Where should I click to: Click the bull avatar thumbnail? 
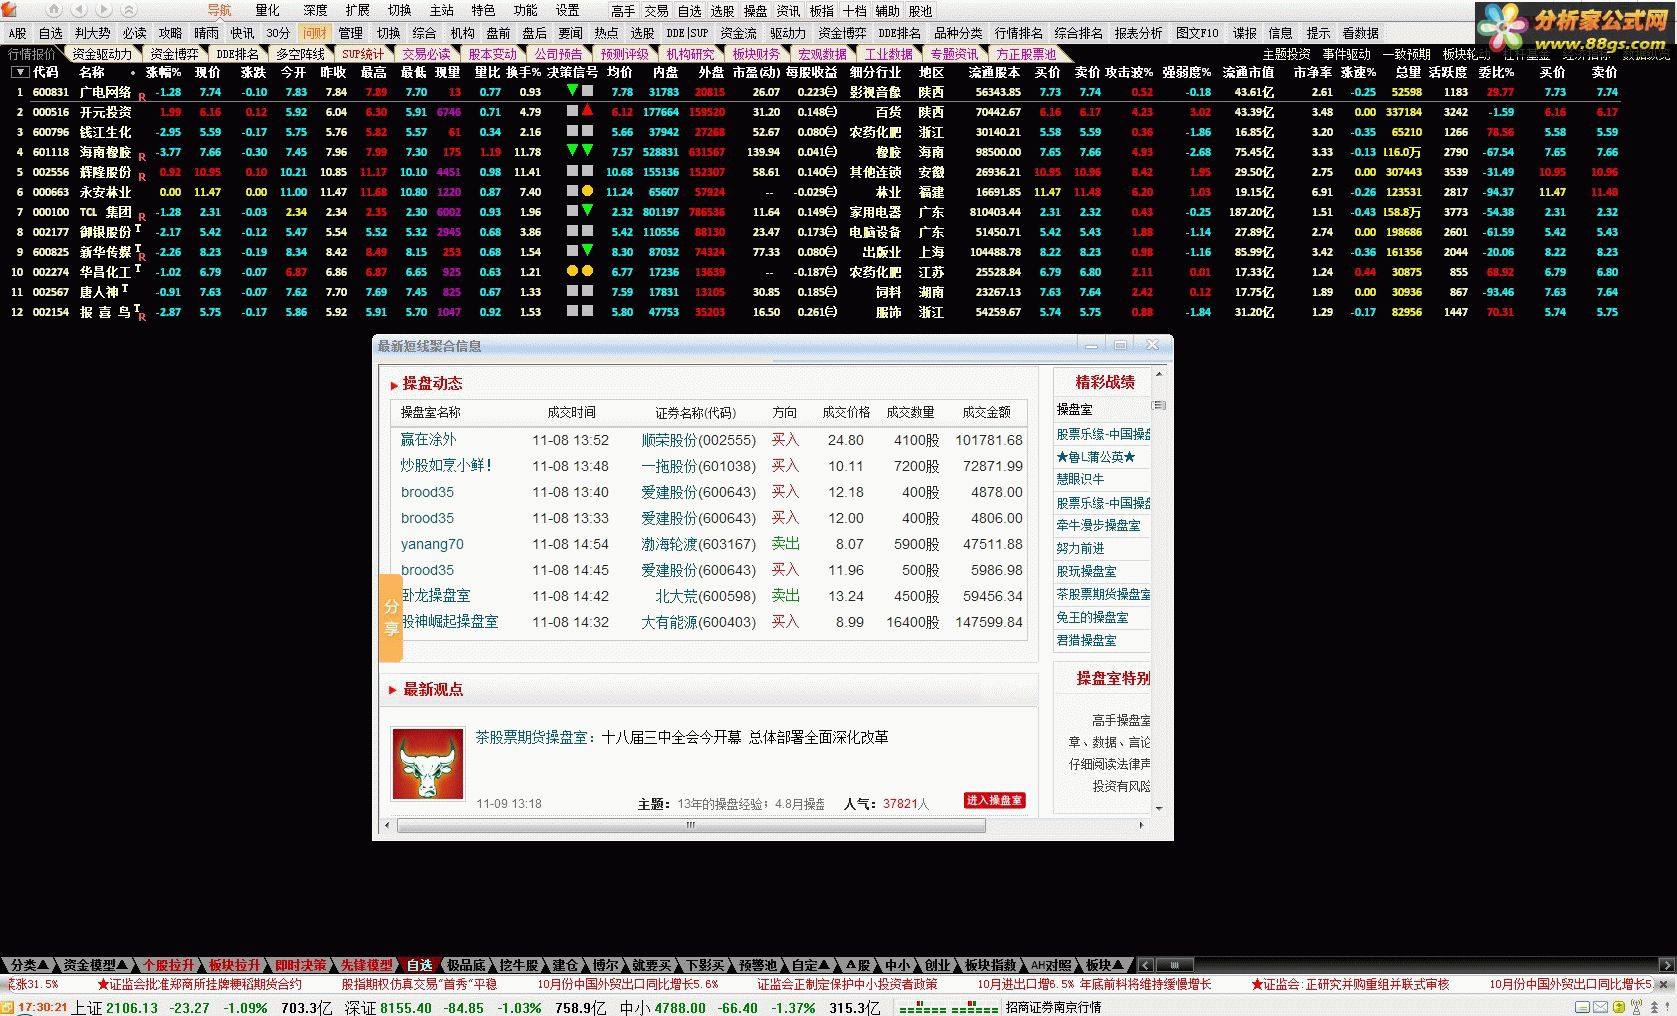(x=428, y=764)
